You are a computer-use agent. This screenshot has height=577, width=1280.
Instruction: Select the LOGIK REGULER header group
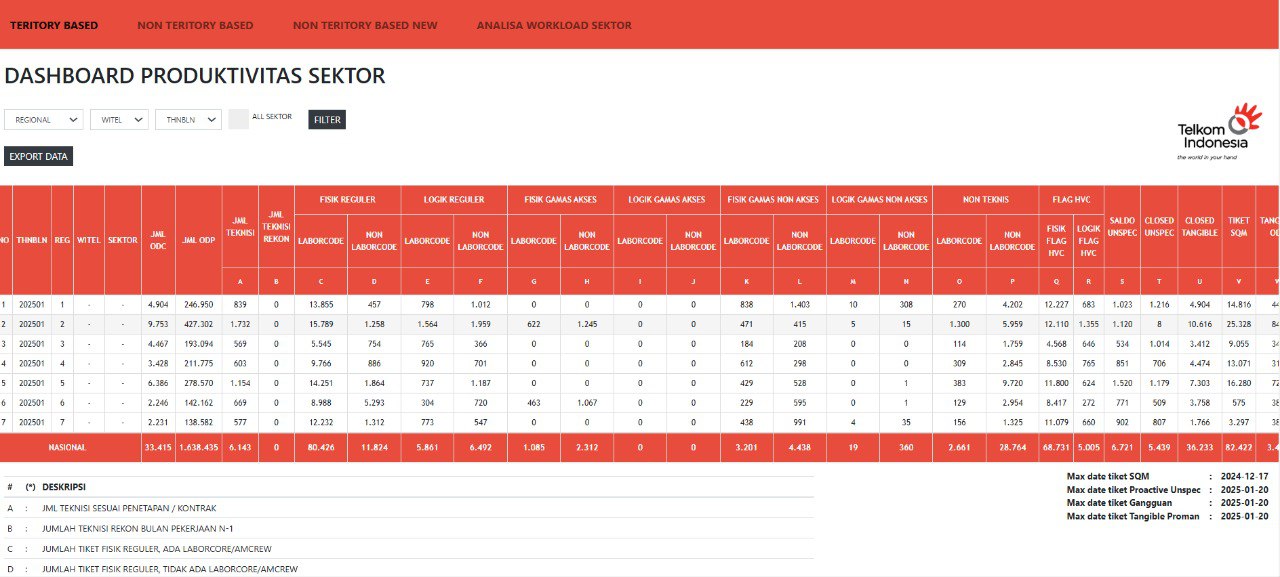pos(454,199)
